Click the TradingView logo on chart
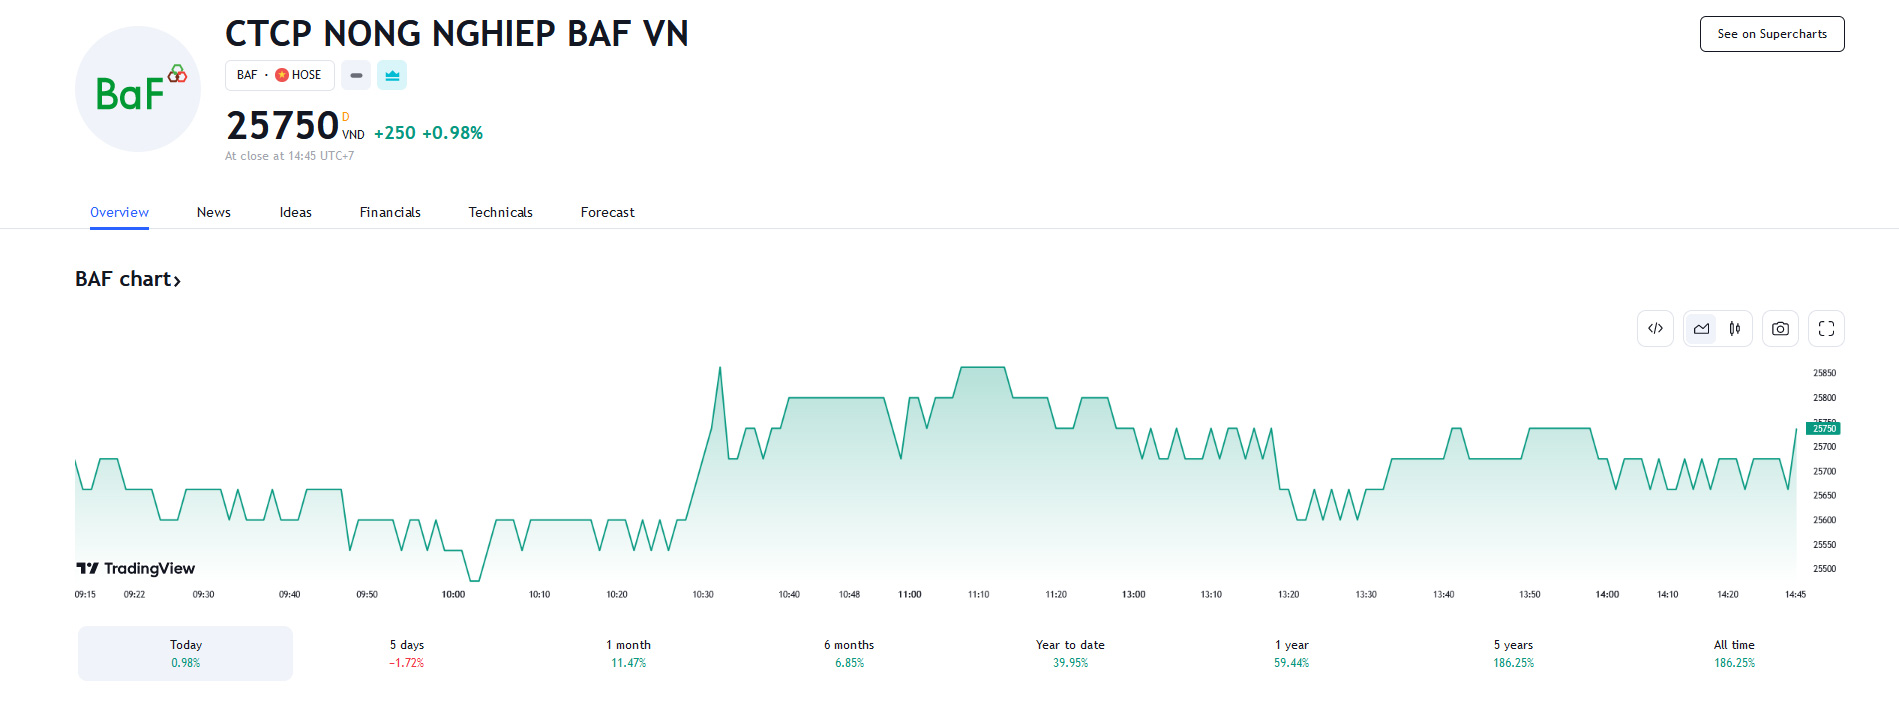1899x711 pixels. click(136, 568)
